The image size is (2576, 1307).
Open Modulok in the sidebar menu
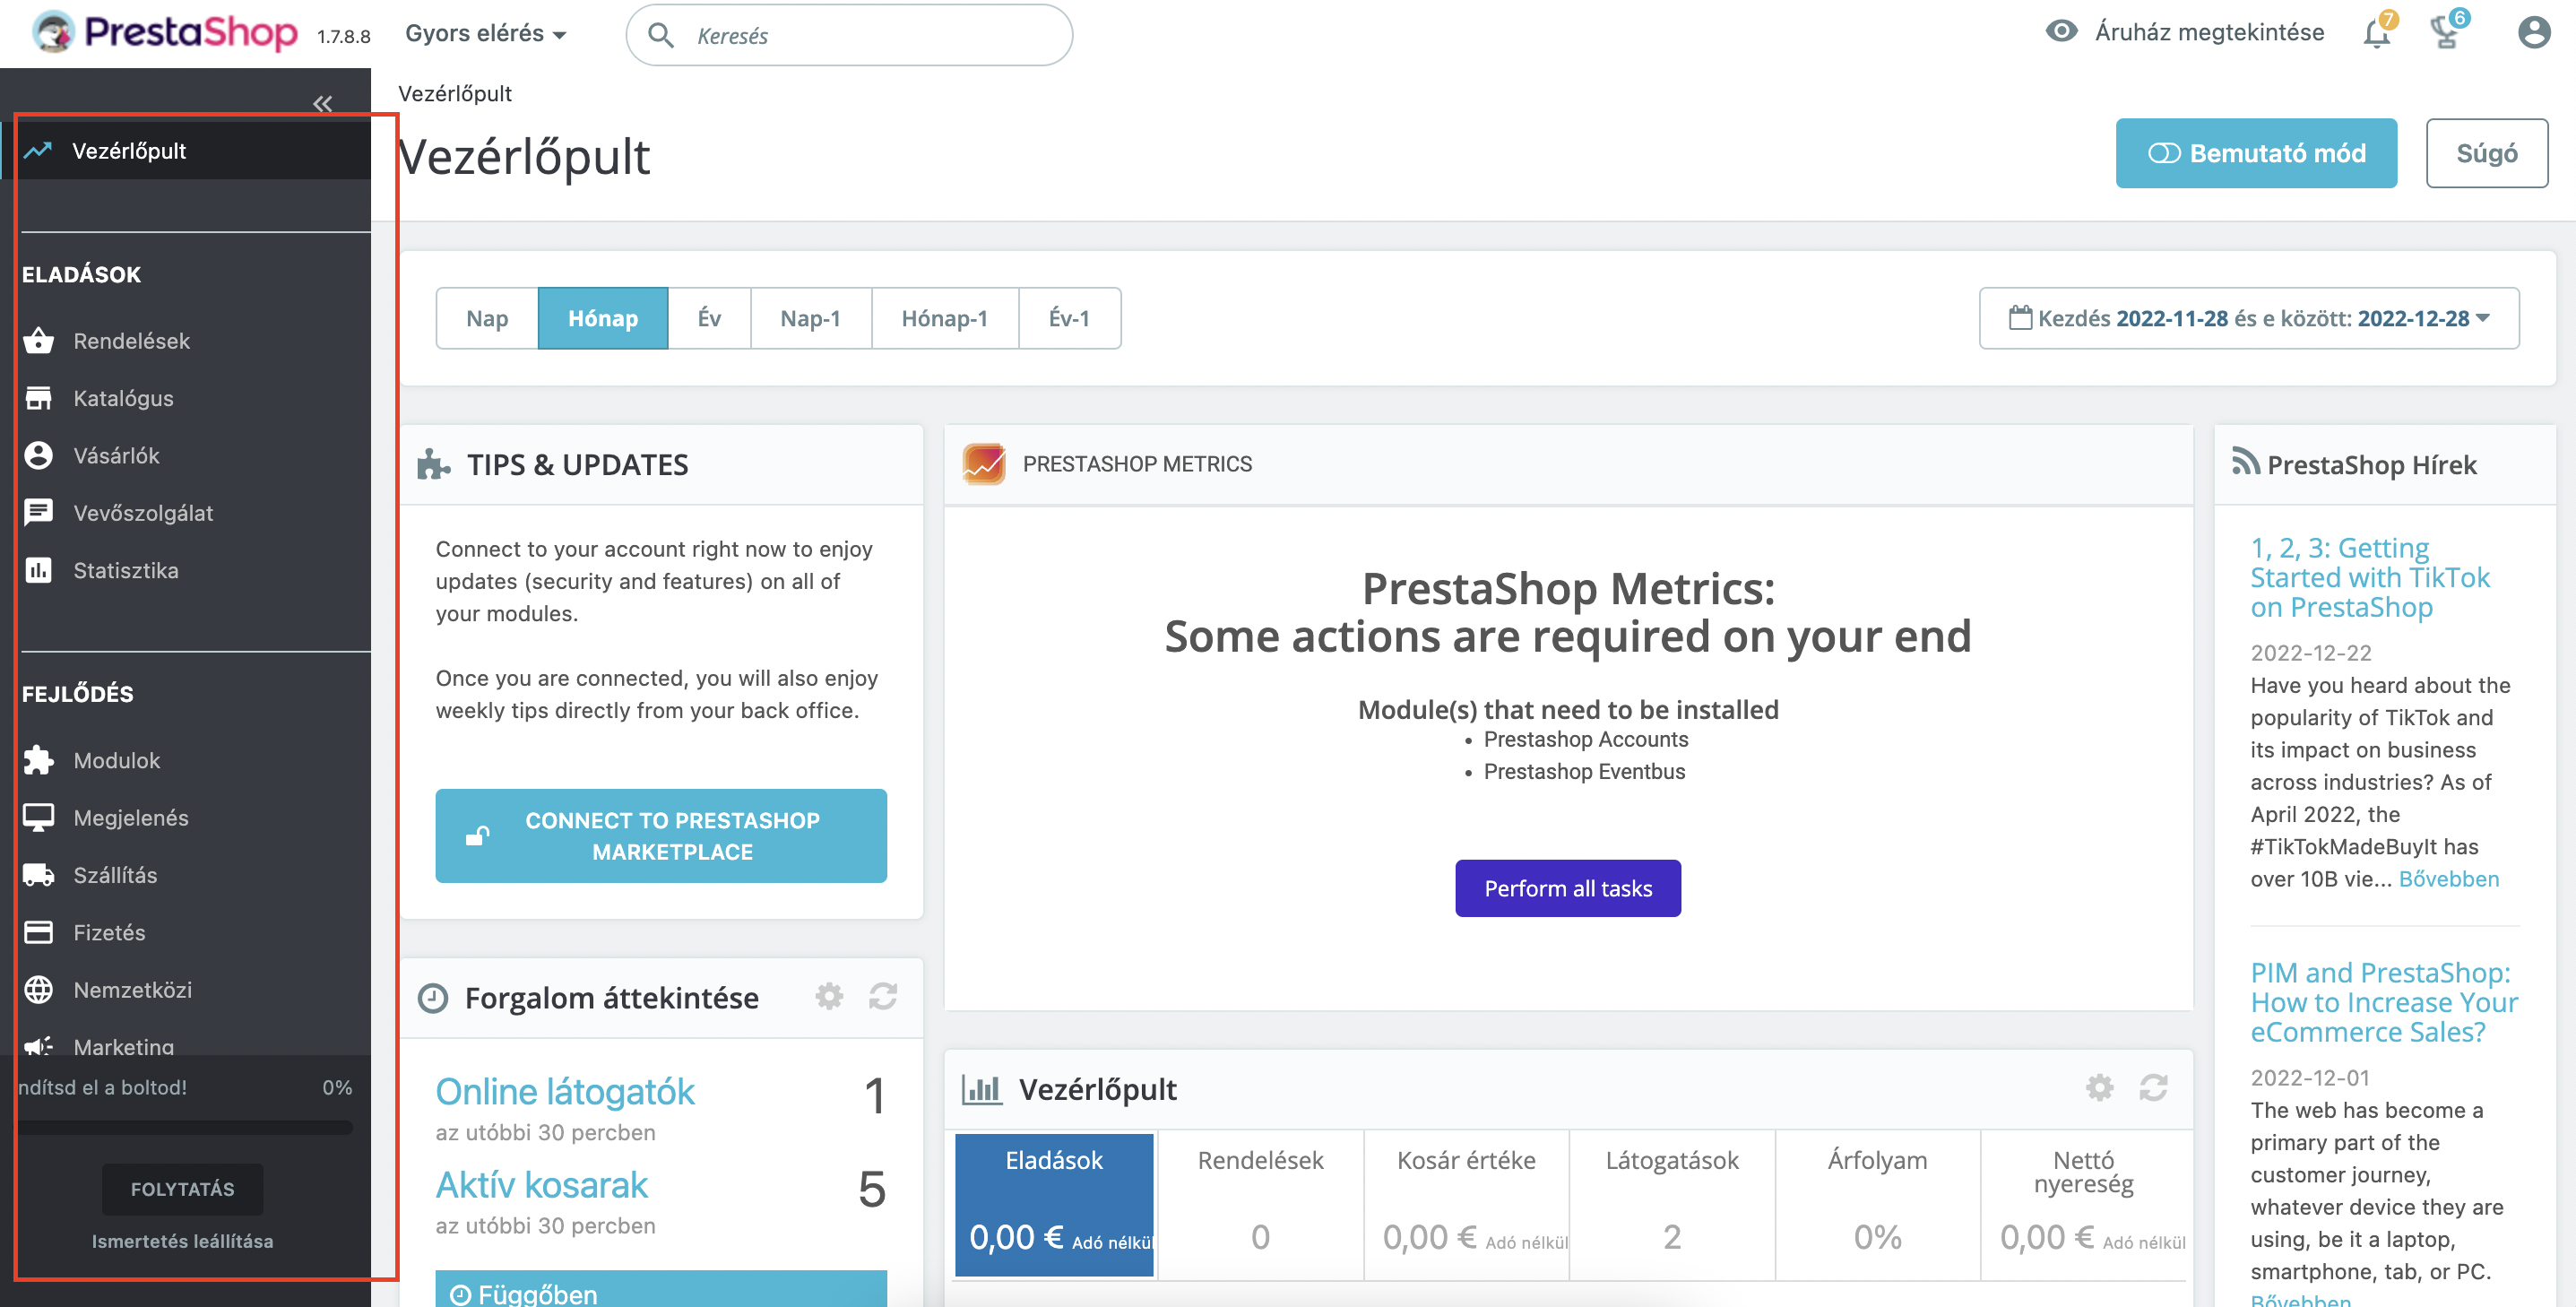116,760
